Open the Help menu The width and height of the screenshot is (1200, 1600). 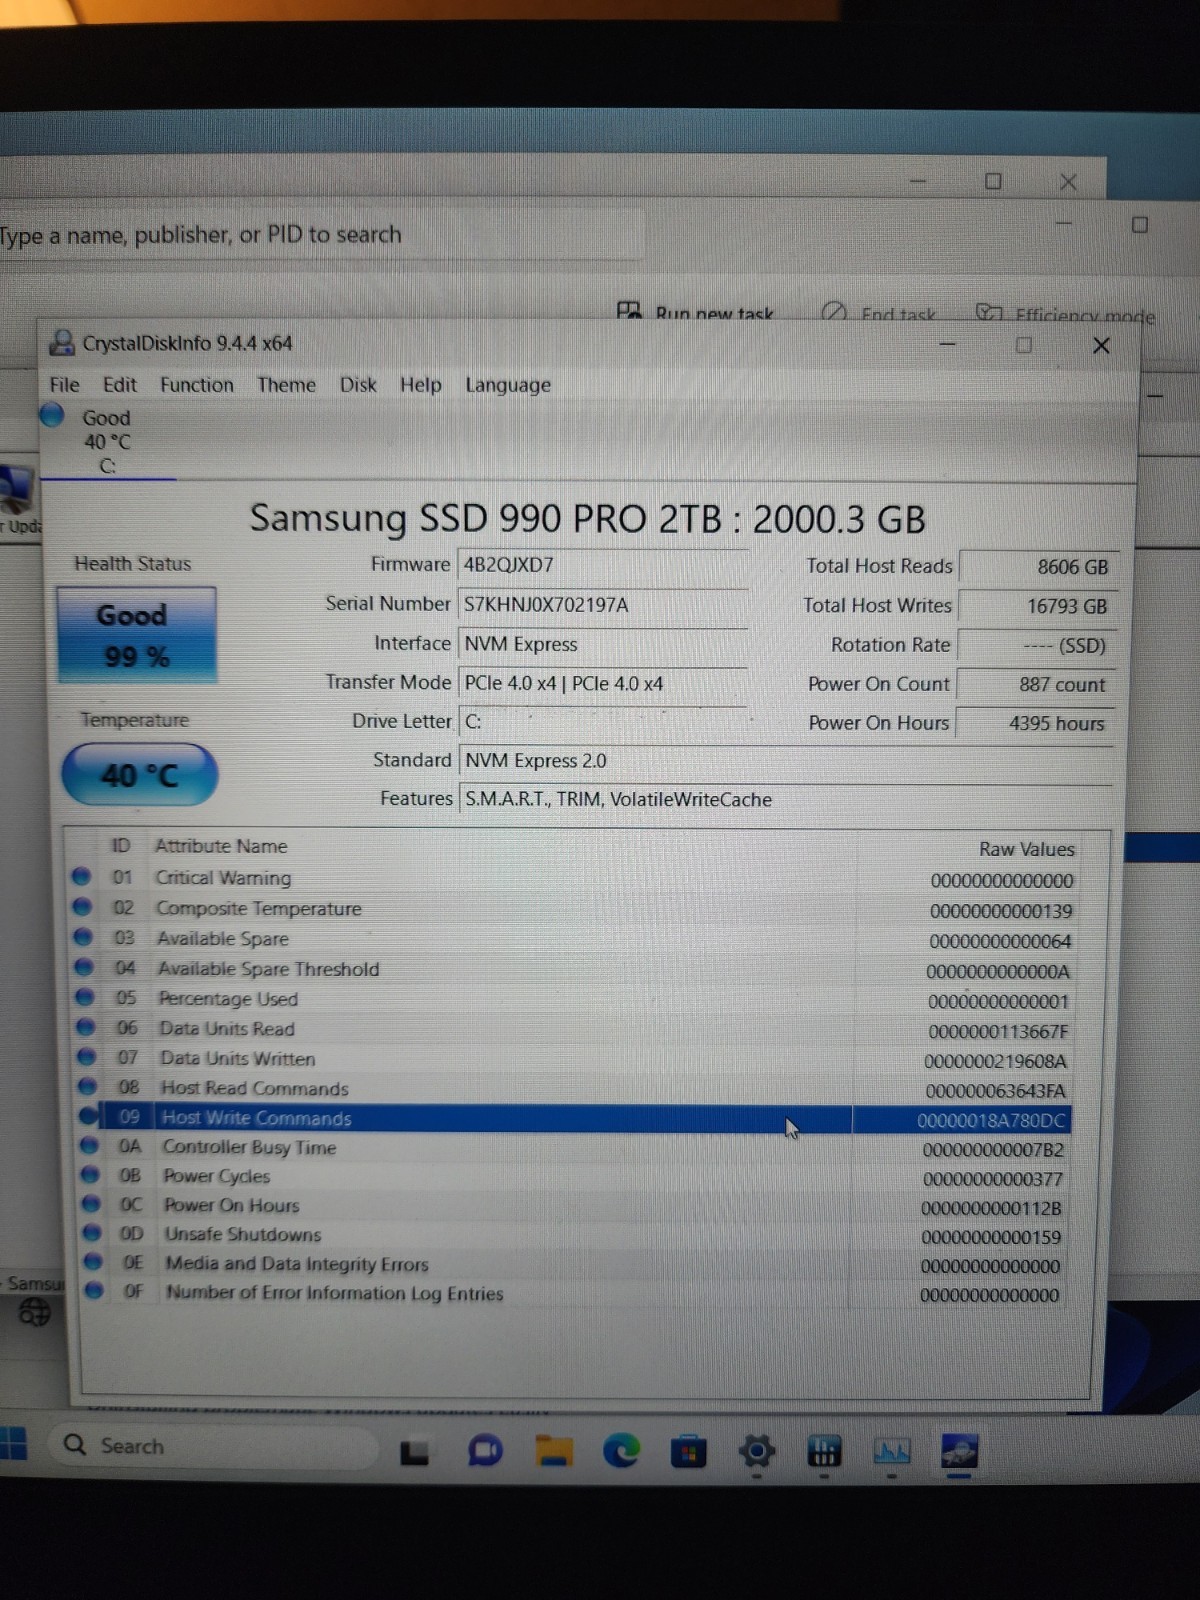pos(420,385)
